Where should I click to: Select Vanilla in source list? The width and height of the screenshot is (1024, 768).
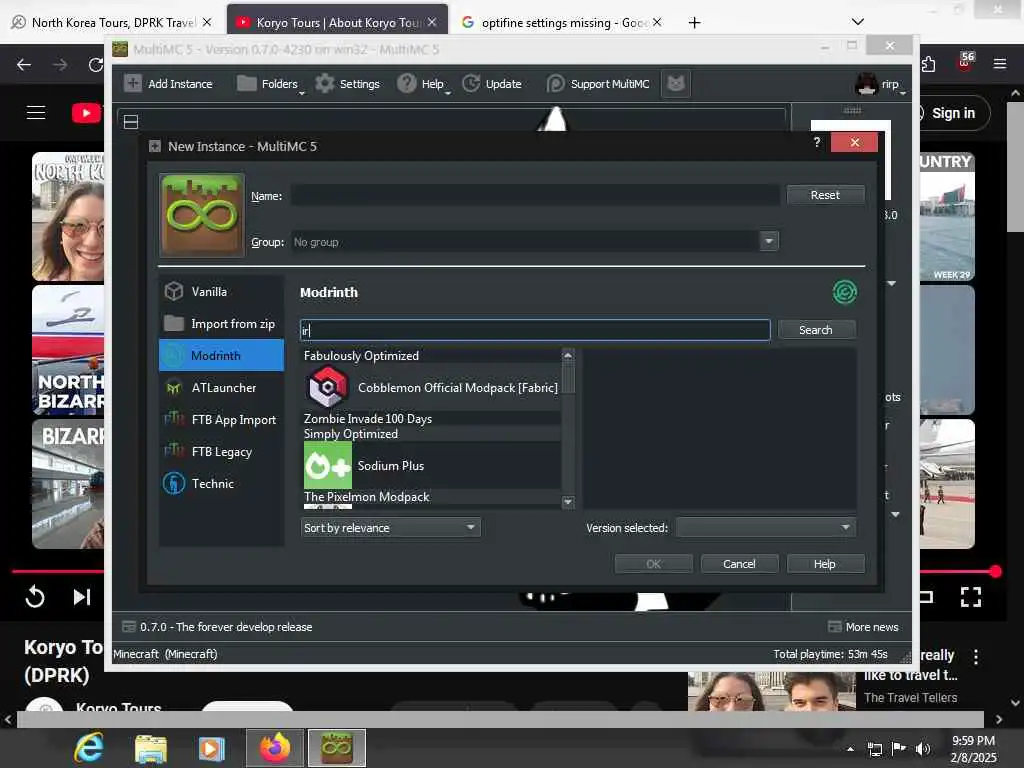(221, 291)
